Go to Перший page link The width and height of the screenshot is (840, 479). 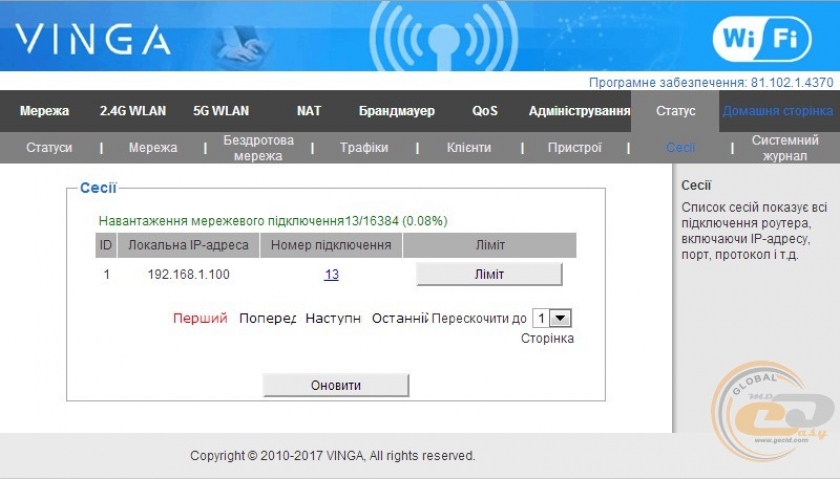point(200,318)
